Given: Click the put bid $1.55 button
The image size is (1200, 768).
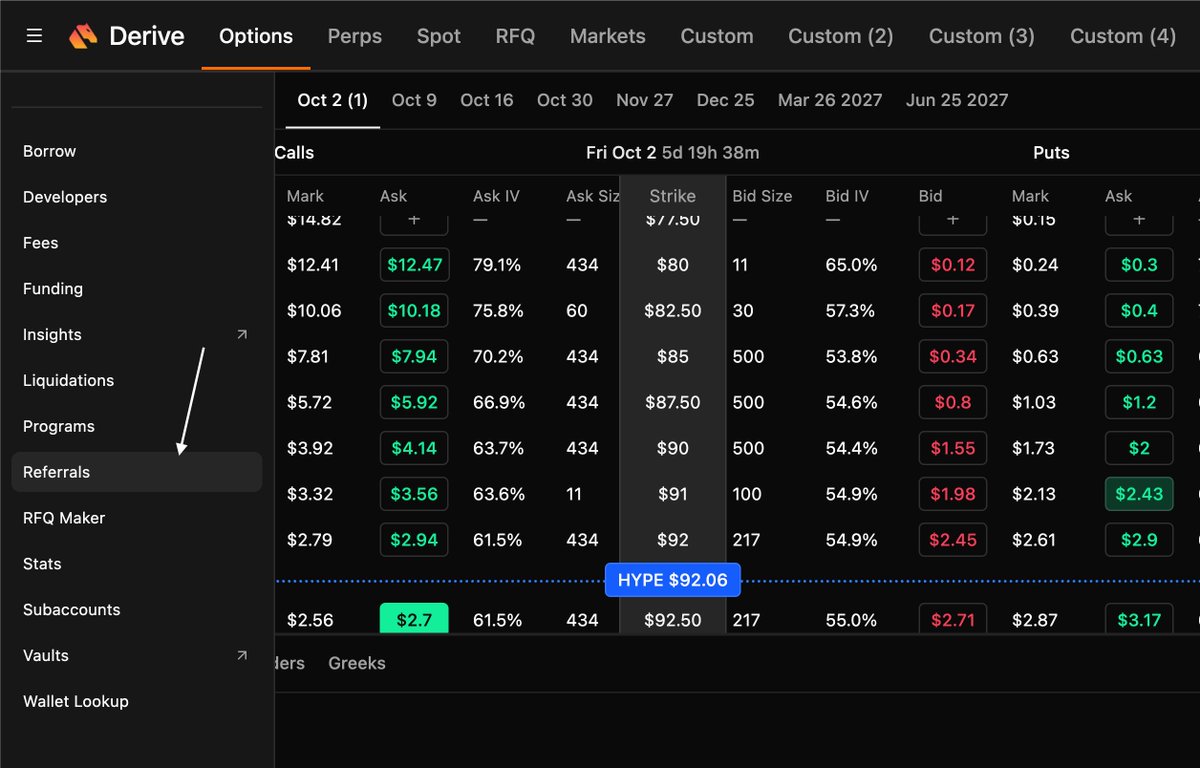Looking at the screenshot, I should tap(953, 449).
